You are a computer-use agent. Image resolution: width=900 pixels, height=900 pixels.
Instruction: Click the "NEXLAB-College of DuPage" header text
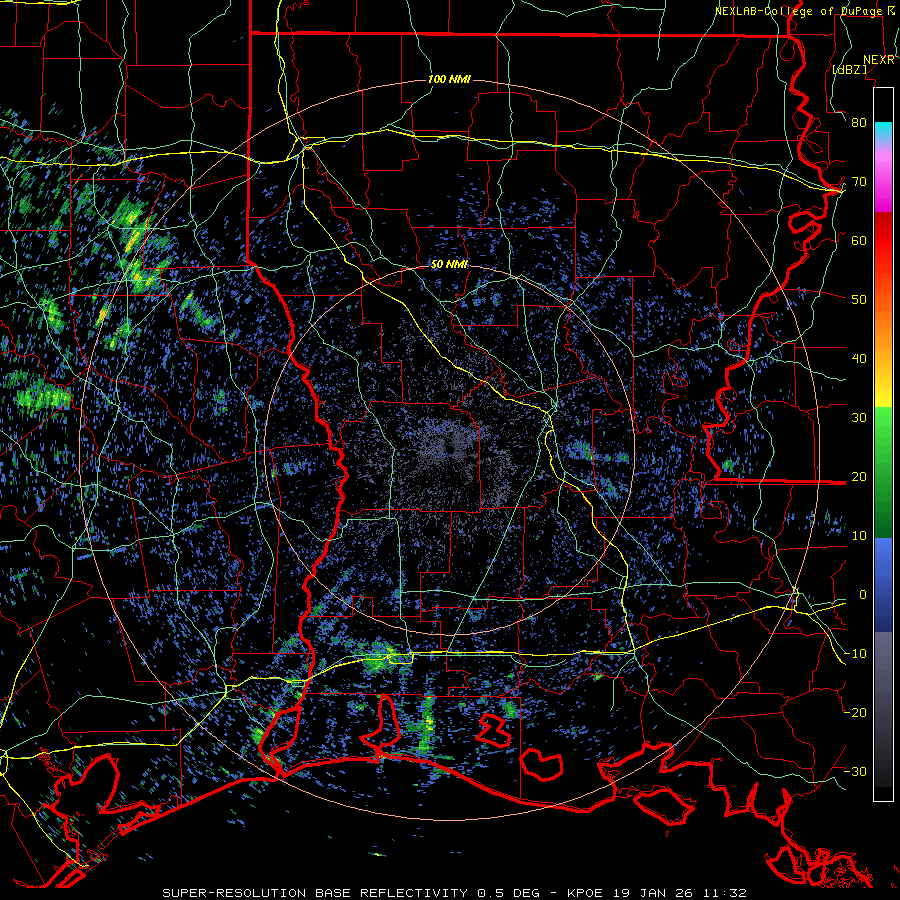(x=798, y=11)
